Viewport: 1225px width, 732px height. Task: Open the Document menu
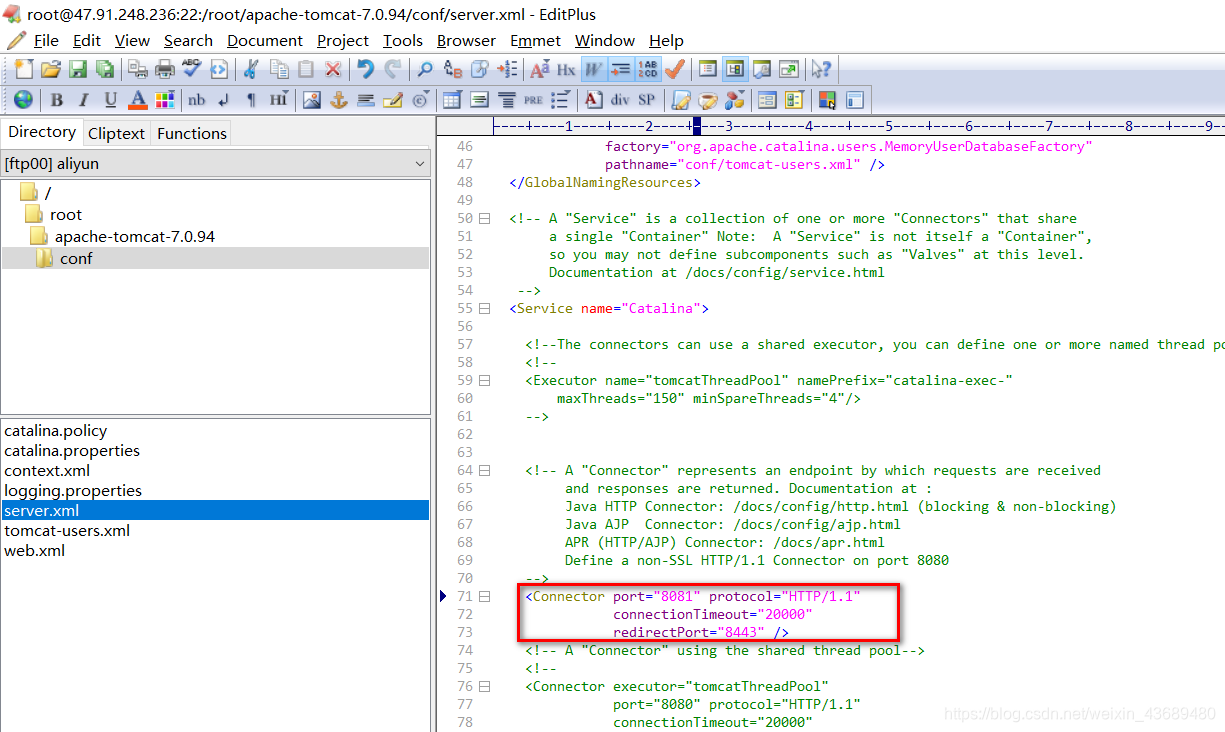pyautogui.click(x=265, y=40)
